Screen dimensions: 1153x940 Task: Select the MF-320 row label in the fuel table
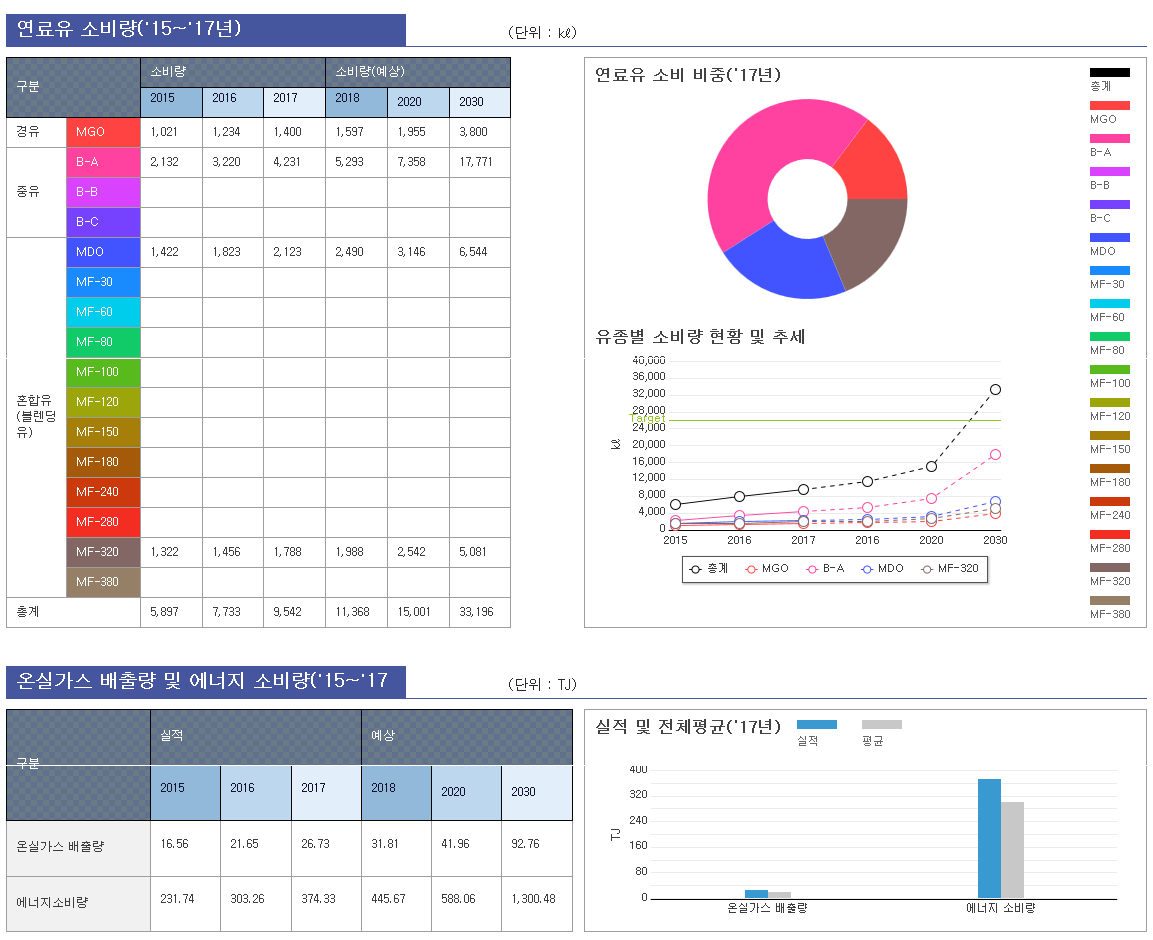(103, 552)
